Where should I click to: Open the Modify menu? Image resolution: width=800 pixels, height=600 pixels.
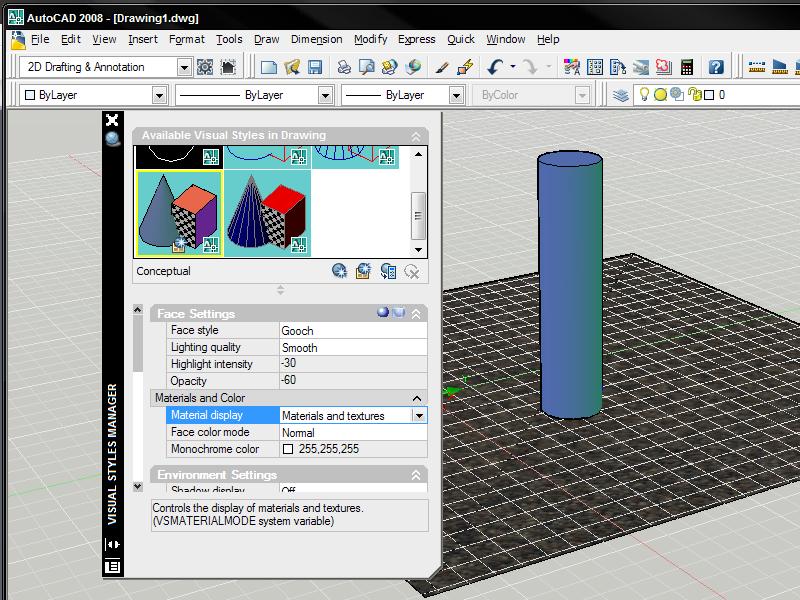(370, 39)
